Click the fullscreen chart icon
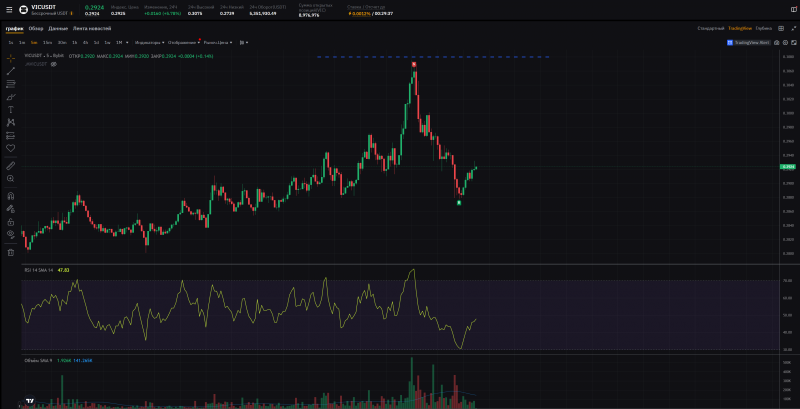 tap(792, 43)
